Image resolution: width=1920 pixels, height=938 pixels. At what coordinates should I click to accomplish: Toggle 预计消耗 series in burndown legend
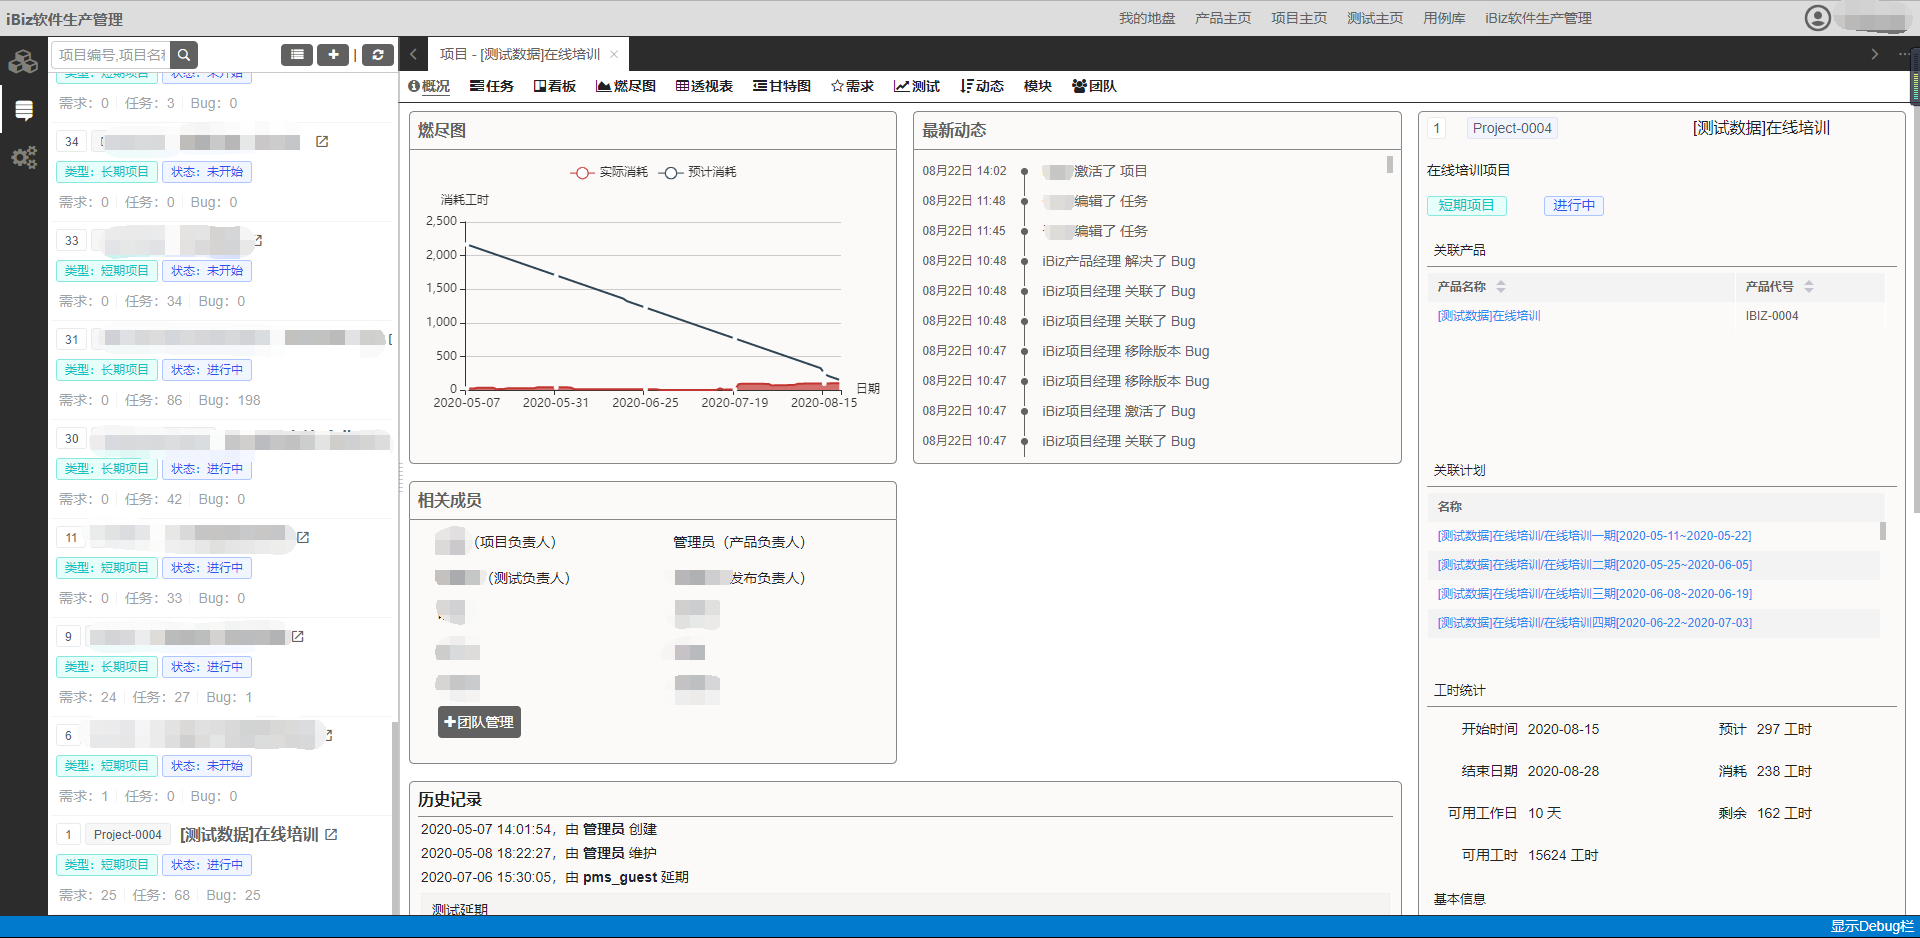[698, 172]
